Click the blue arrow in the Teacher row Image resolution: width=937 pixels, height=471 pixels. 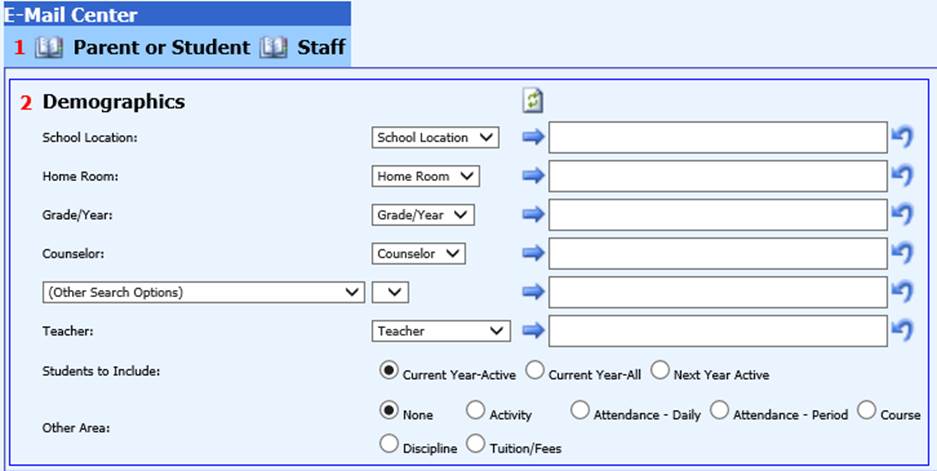tap(533, 331)
